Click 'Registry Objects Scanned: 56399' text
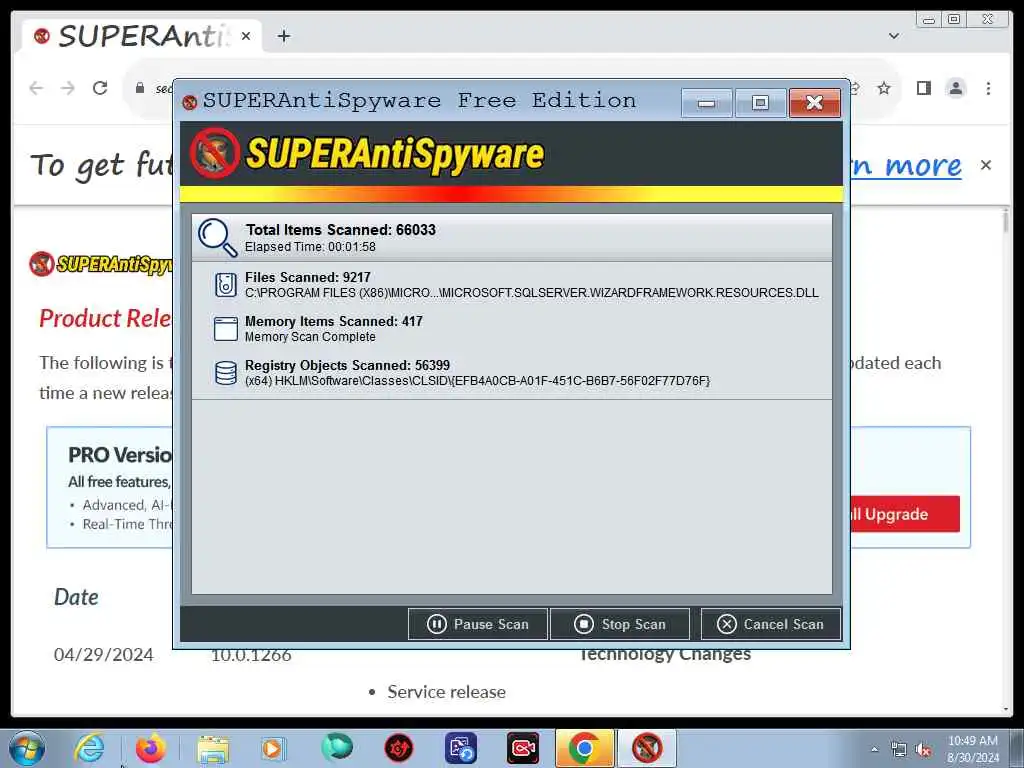The image size is (1024, 768). point(347,366)
